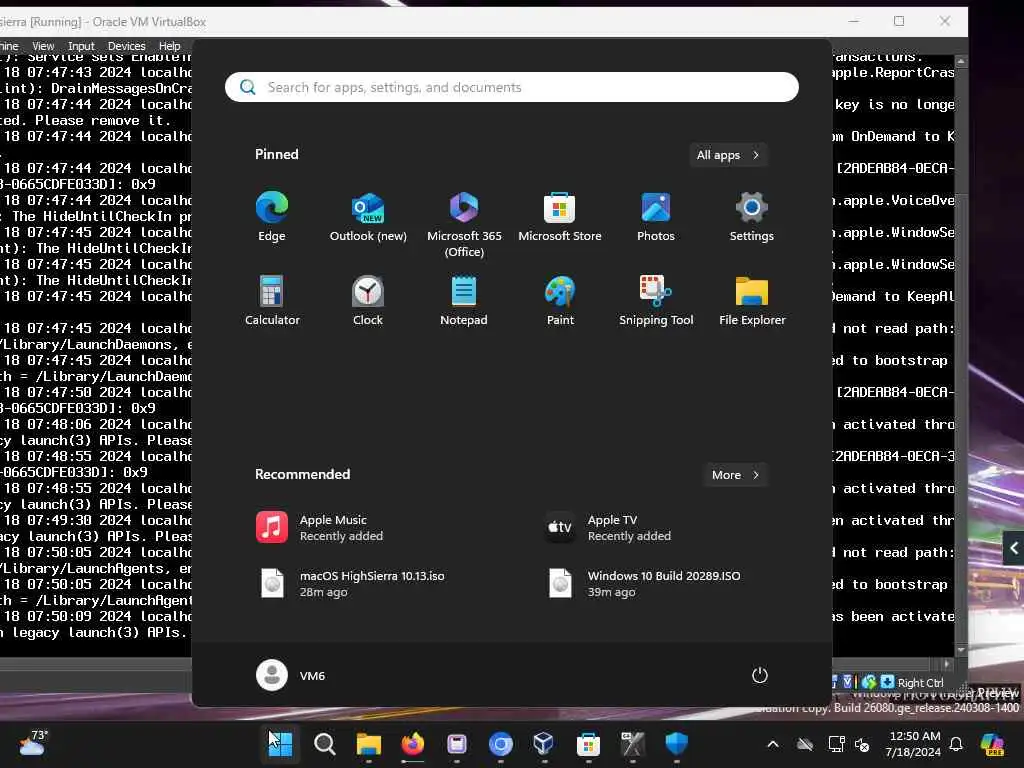Open the VirtualBox cube taskbar icon

544,744
